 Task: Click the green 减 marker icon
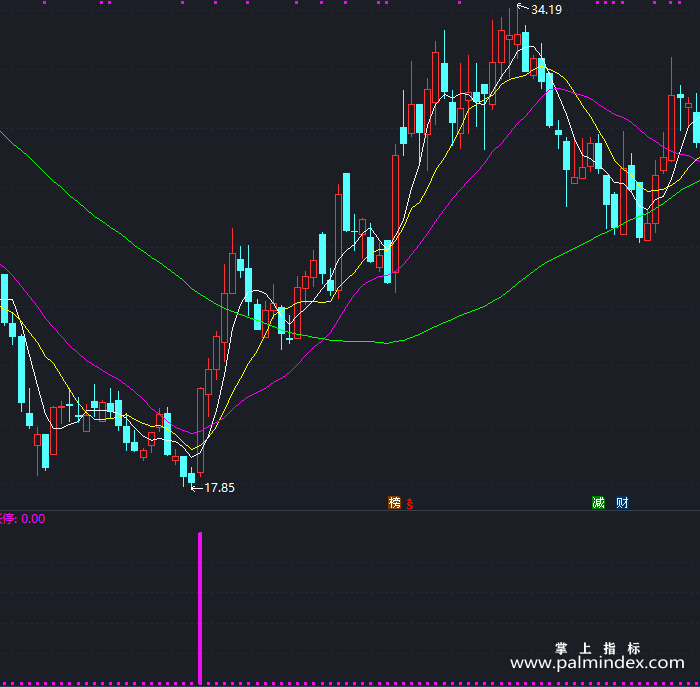coord(598,503)
